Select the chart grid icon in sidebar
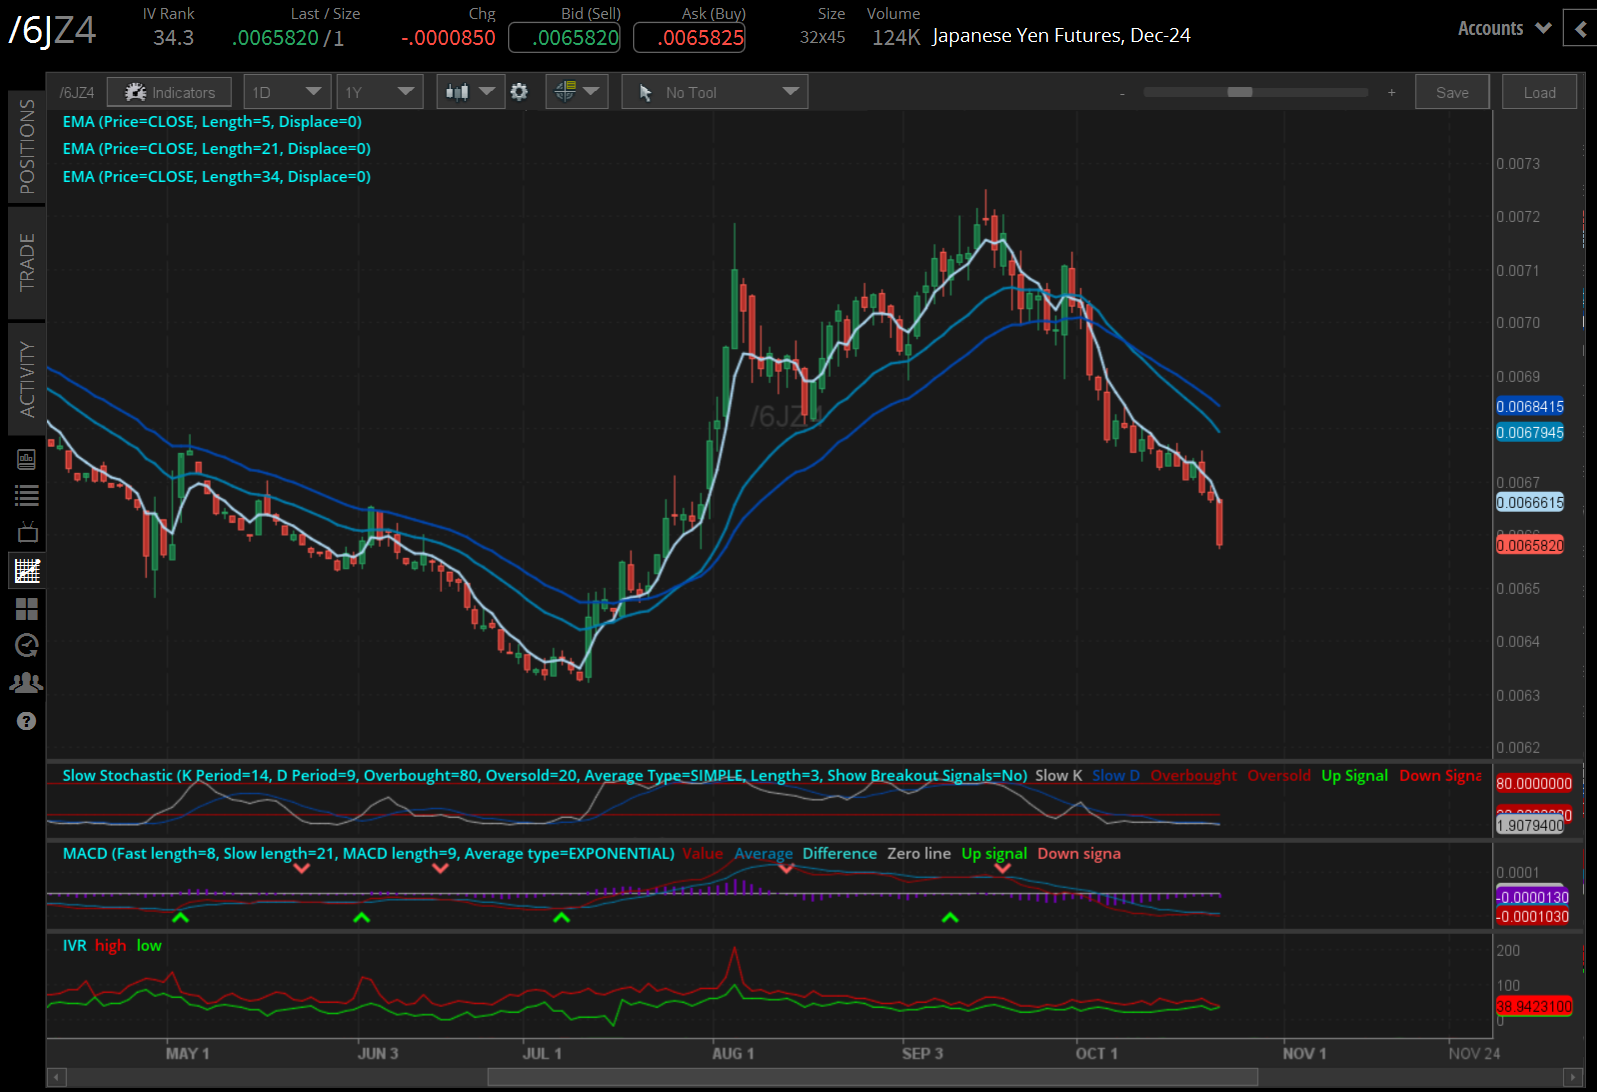 [x=27, y=571]
